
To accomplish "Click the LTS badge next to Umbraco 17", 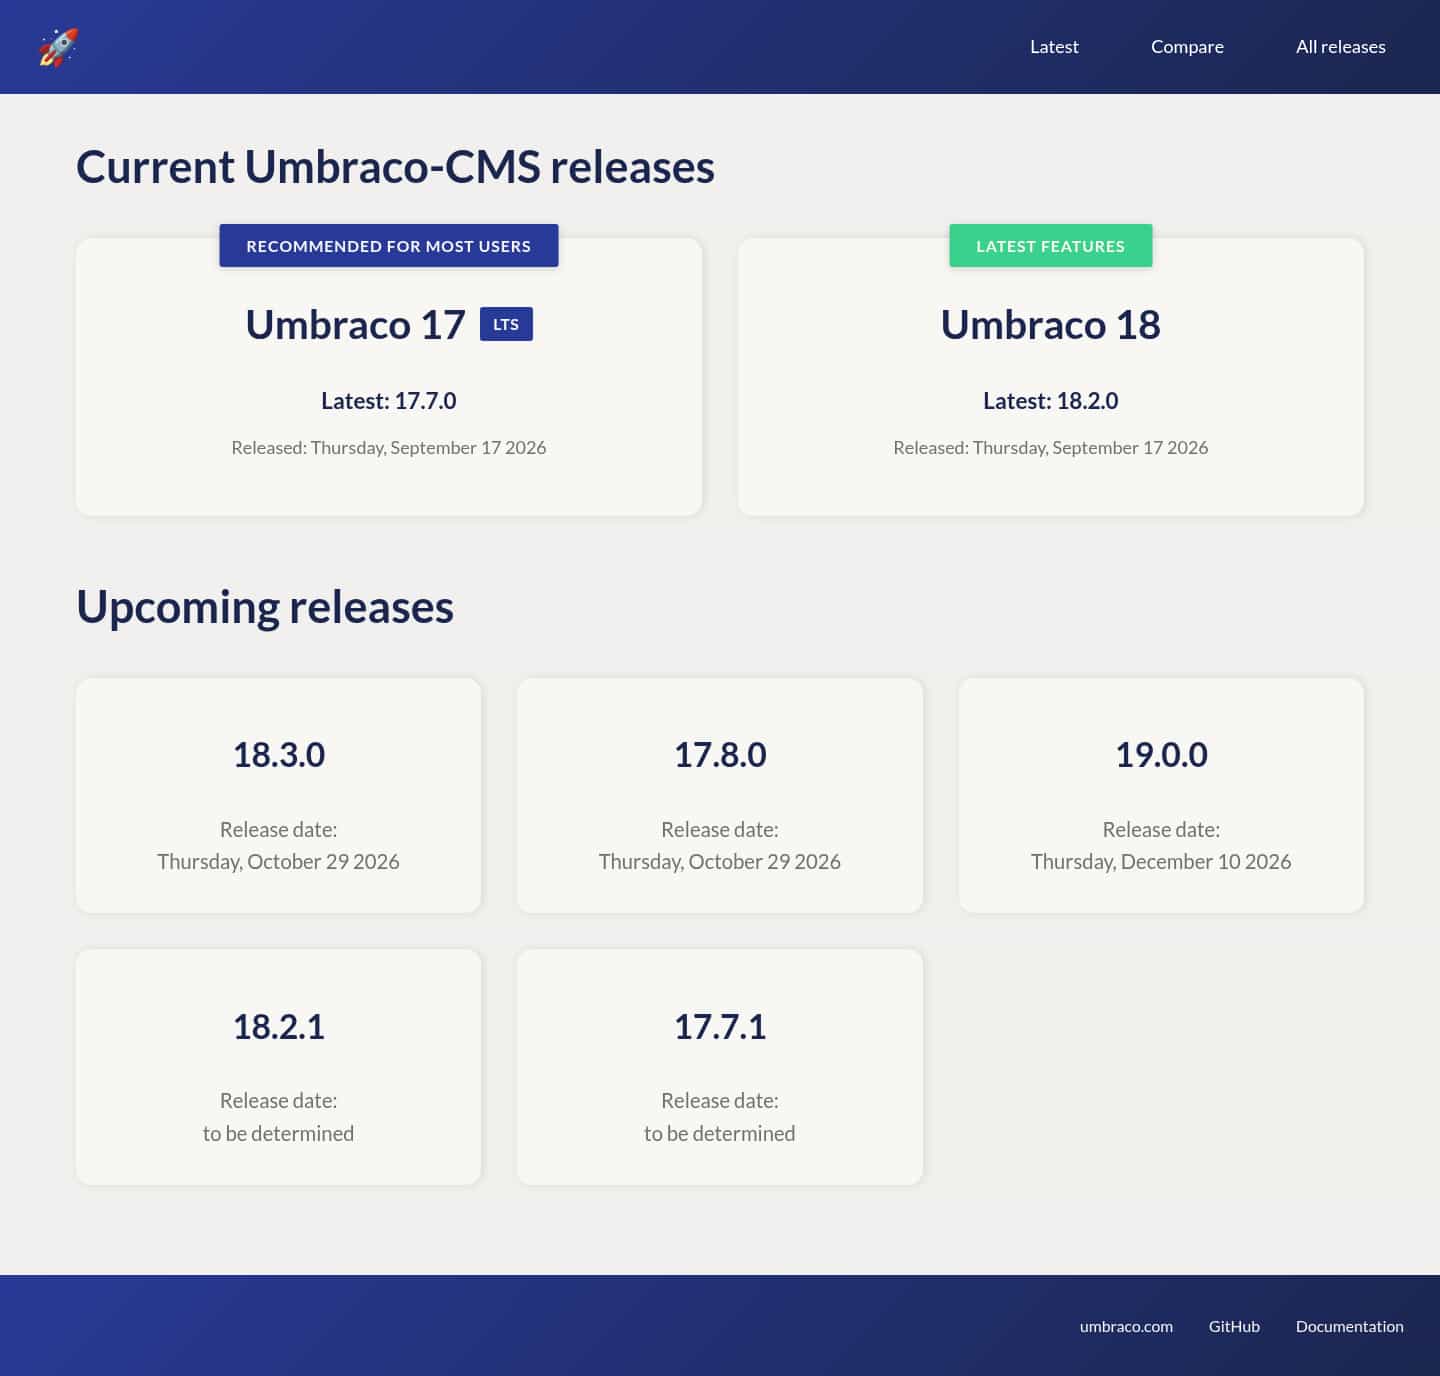I will pyautogui.click(x=506, y=324).
